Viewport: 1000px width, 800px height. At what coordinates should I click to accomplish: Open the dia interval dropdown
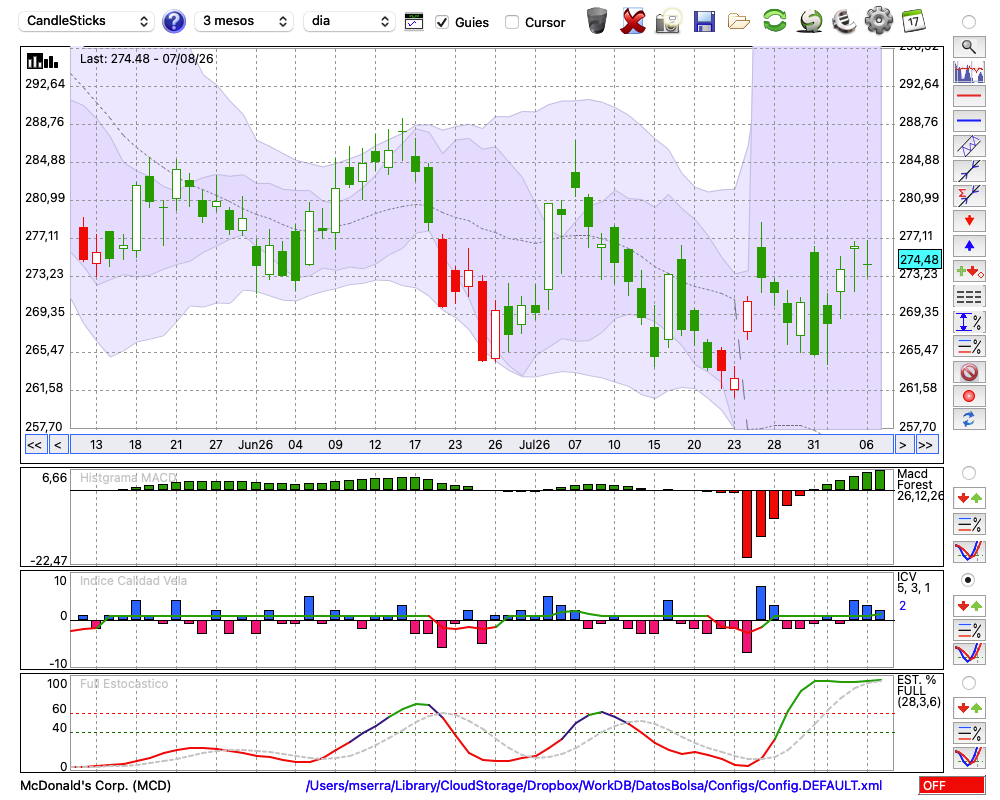click(x=349, y=21)
